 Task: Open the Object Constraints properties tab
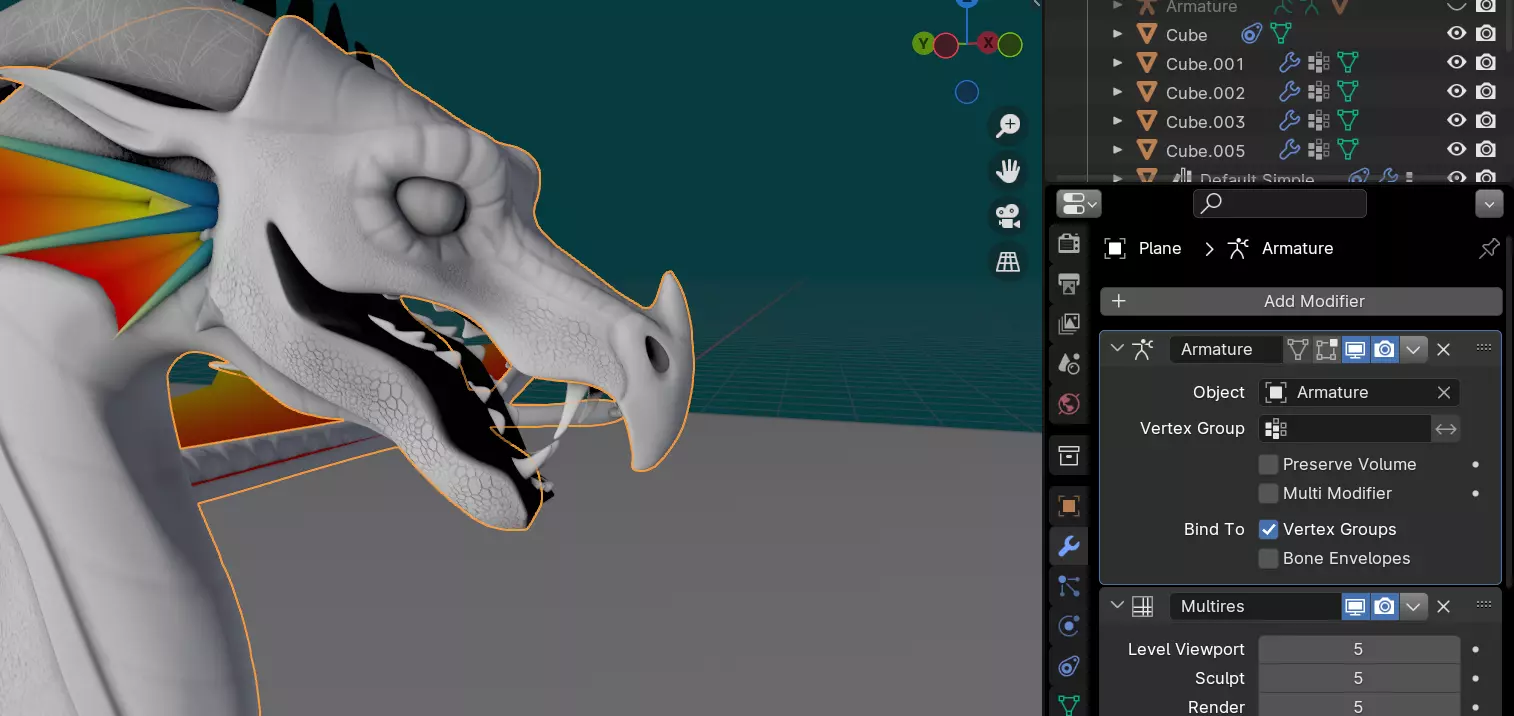[x=1069, y=666]
